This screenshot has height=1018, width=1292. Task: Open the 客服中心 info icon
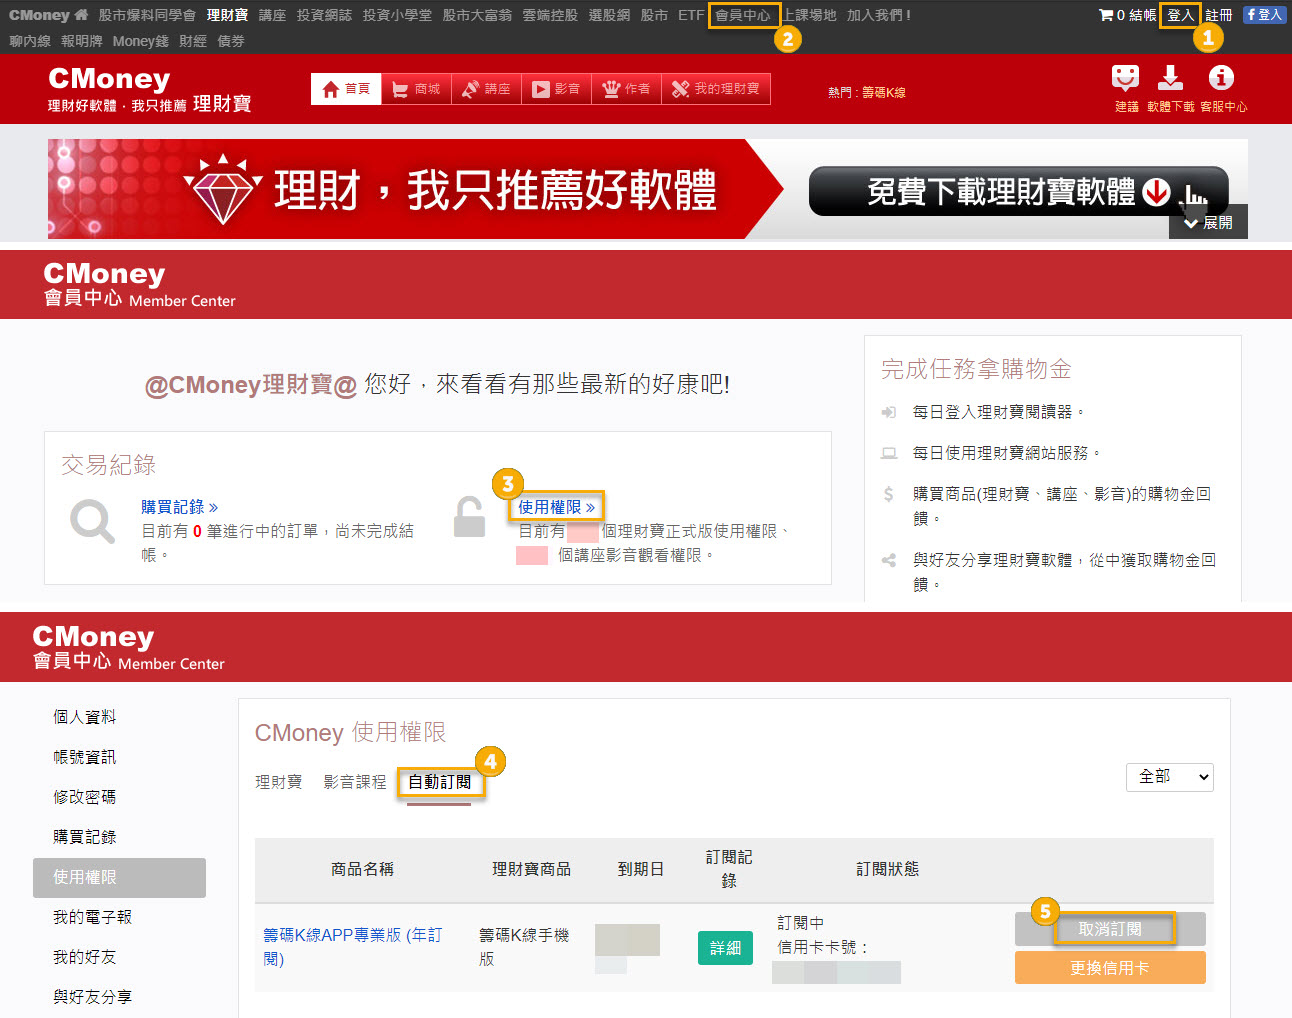point(1221,78)
